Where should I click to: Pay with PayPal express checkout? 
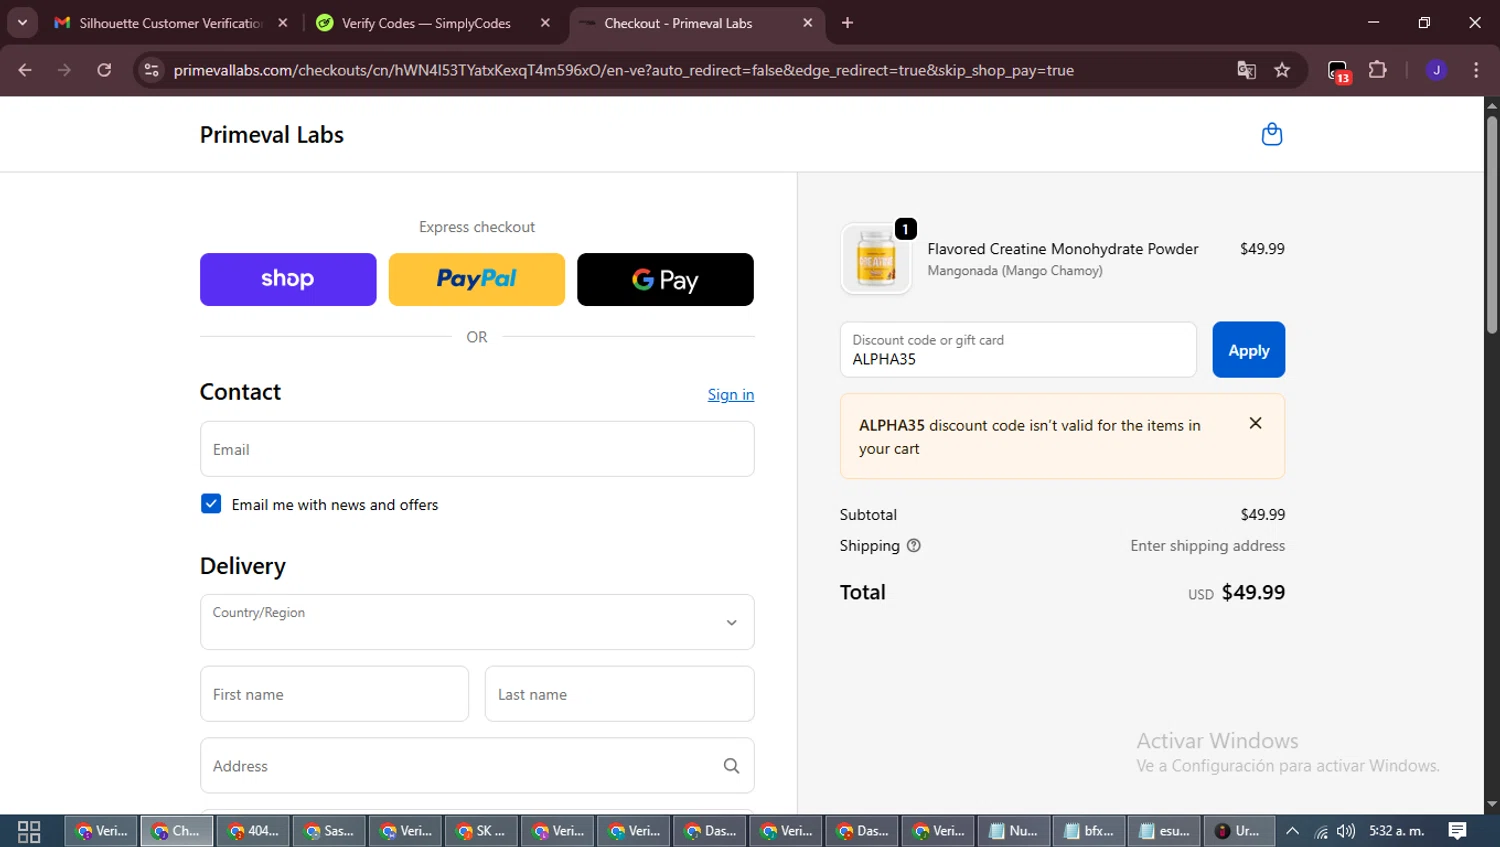[476, 279]
